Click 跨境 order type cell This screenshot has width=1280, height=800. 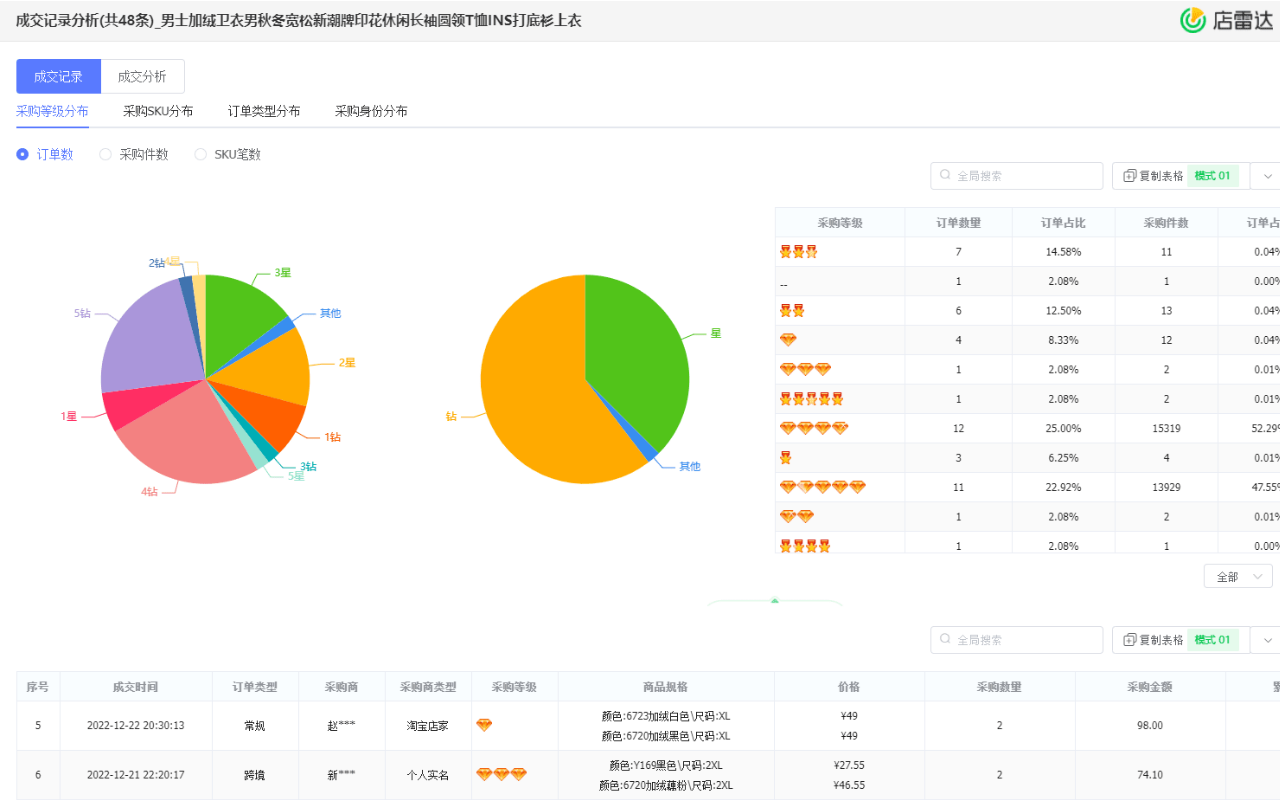coord(255,774)
